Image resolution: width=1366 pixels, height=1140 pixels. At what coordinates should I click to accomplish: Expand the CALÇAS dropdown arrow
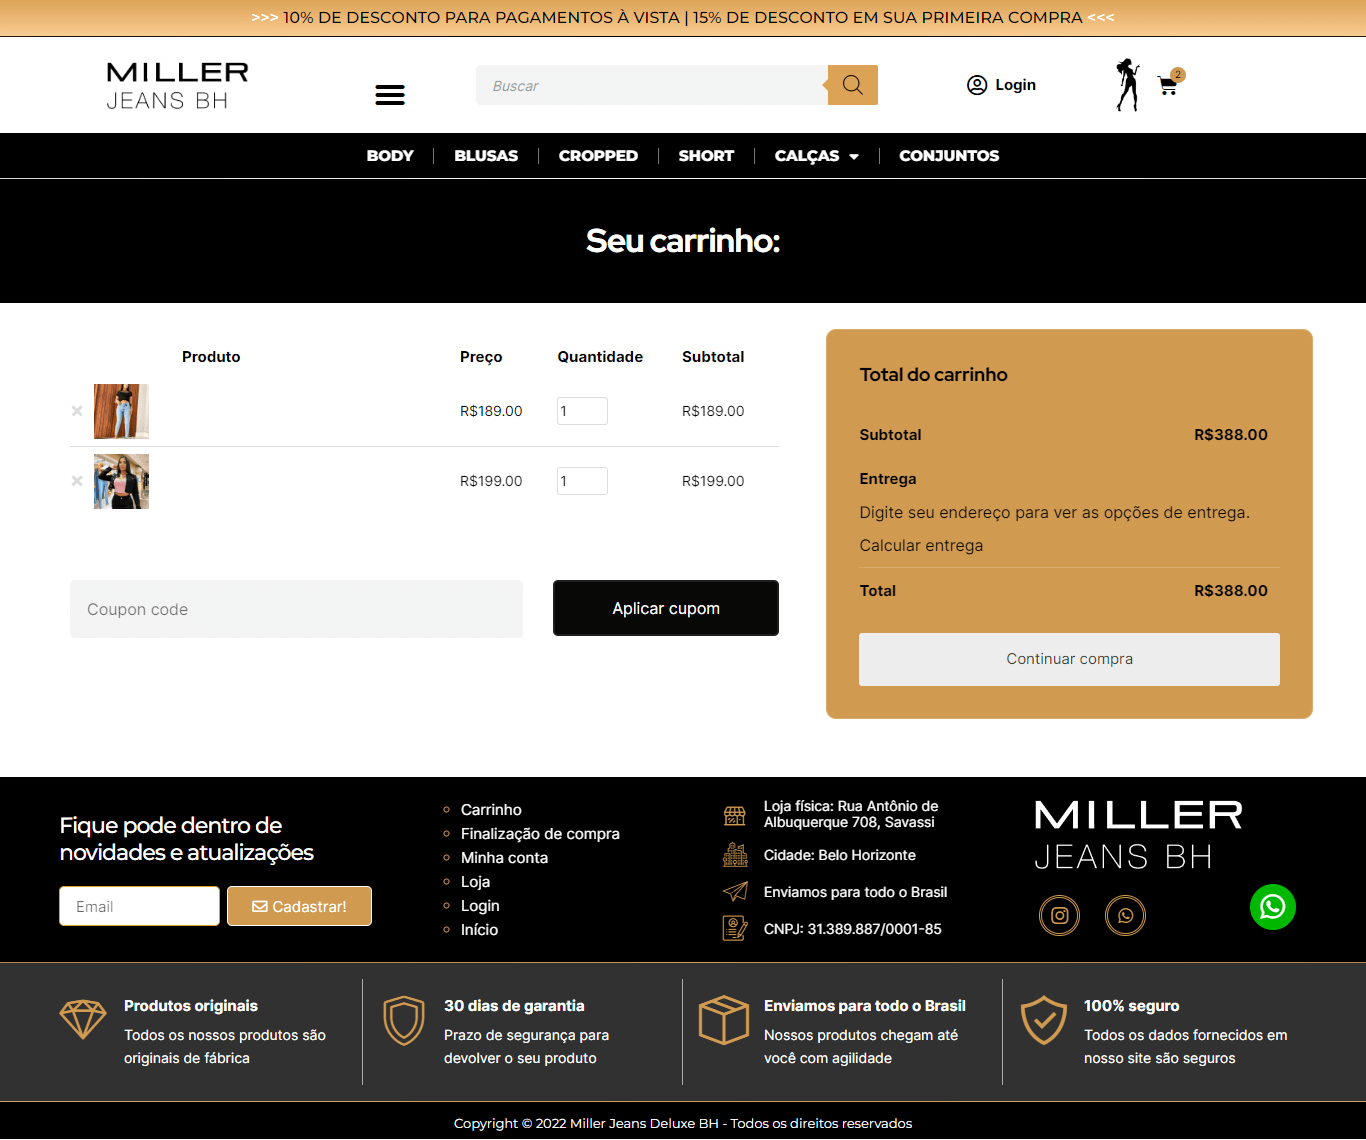click(854, 157)
